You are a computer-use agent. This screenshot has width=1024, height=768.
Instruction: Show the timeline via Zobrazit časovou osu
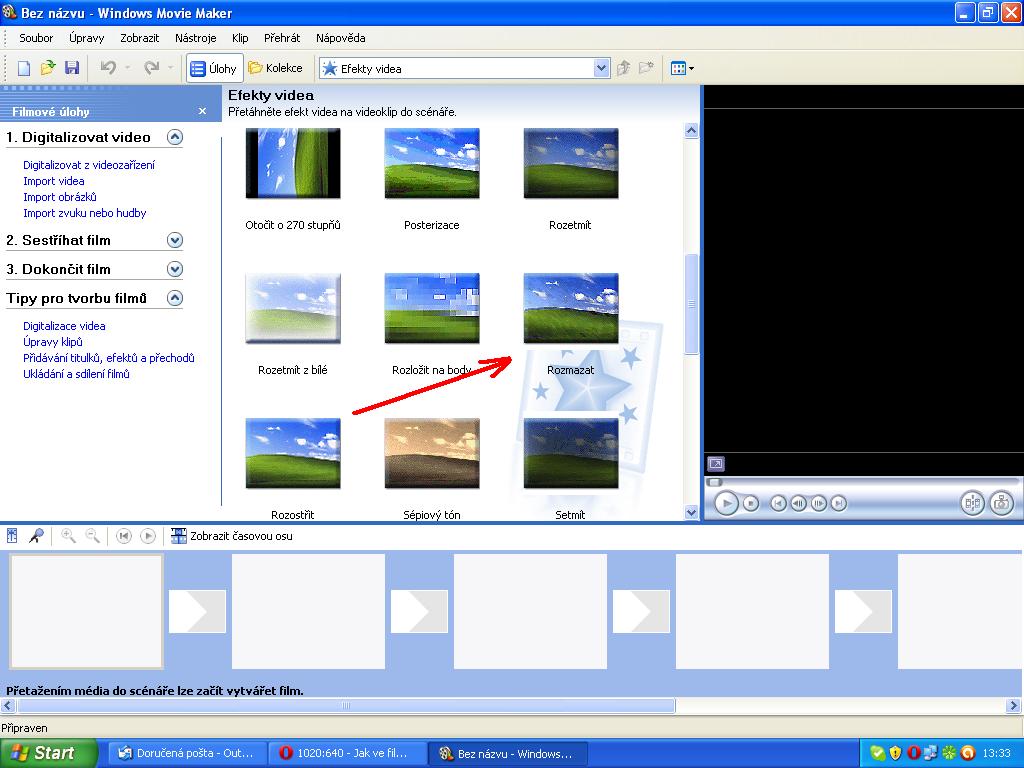pos(232,536)
